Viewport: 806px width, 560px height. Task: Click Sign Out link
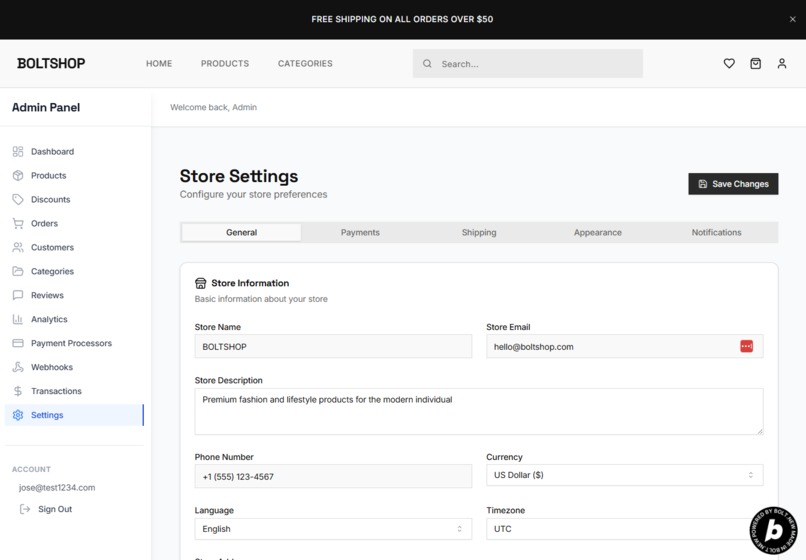(55, 509)
